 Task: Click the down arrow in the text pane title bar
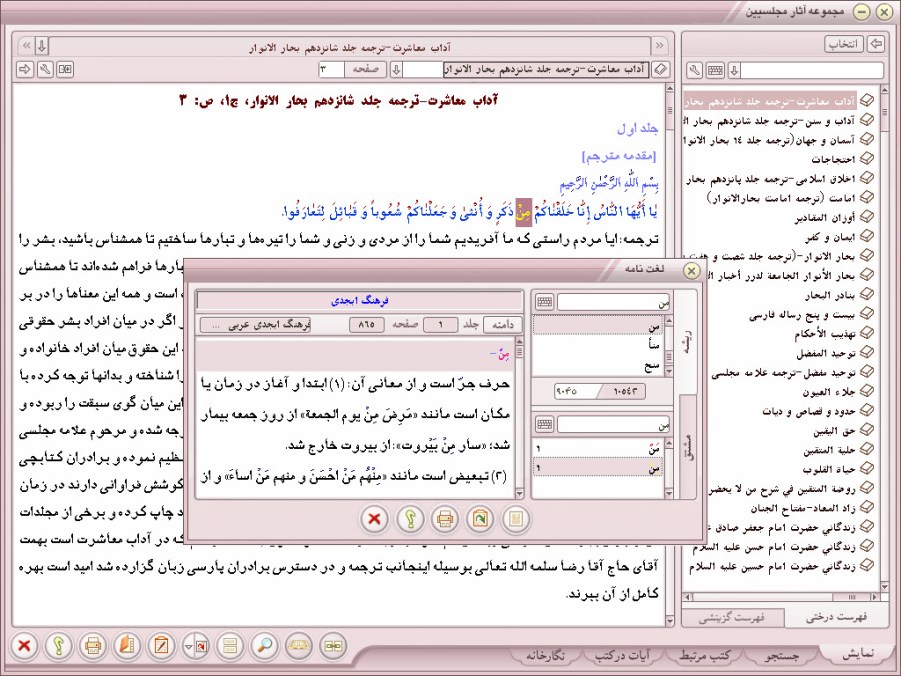click(x=41, y=45)
